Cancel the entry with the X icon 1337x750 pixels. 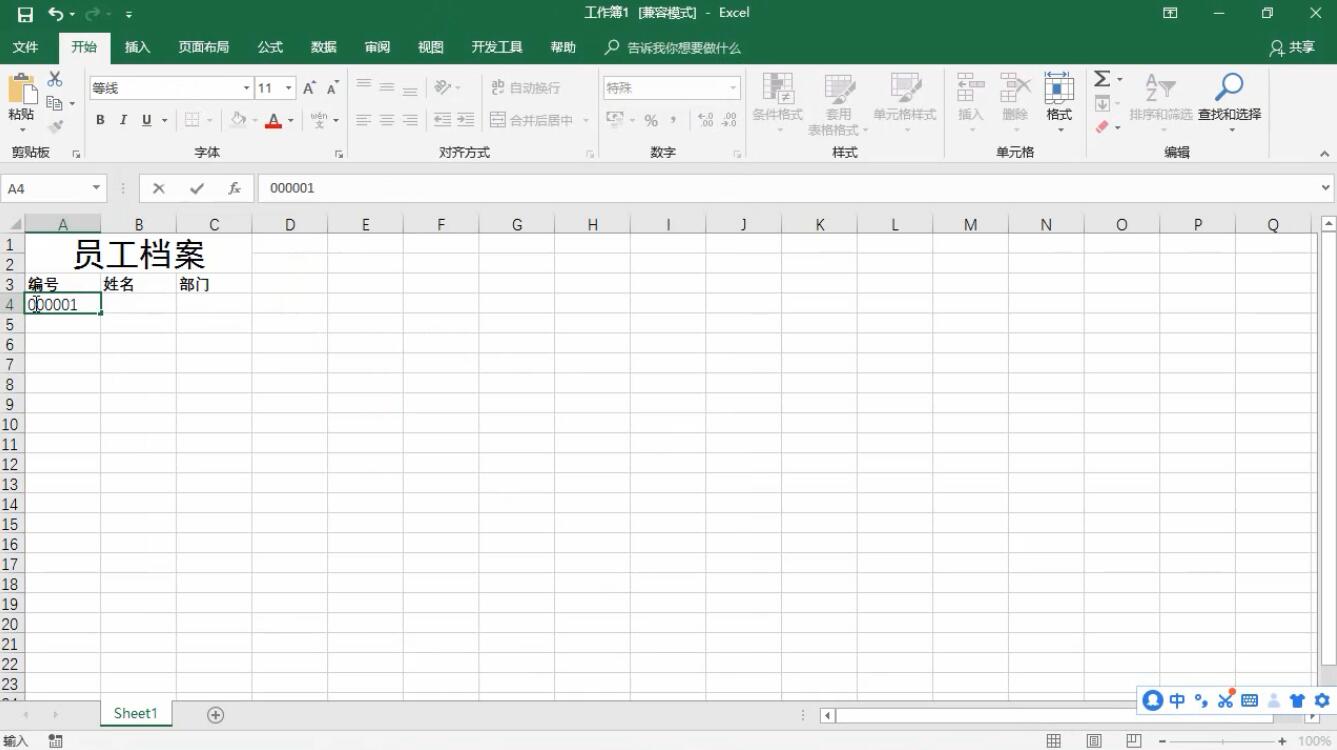click(x=158, y=188)
